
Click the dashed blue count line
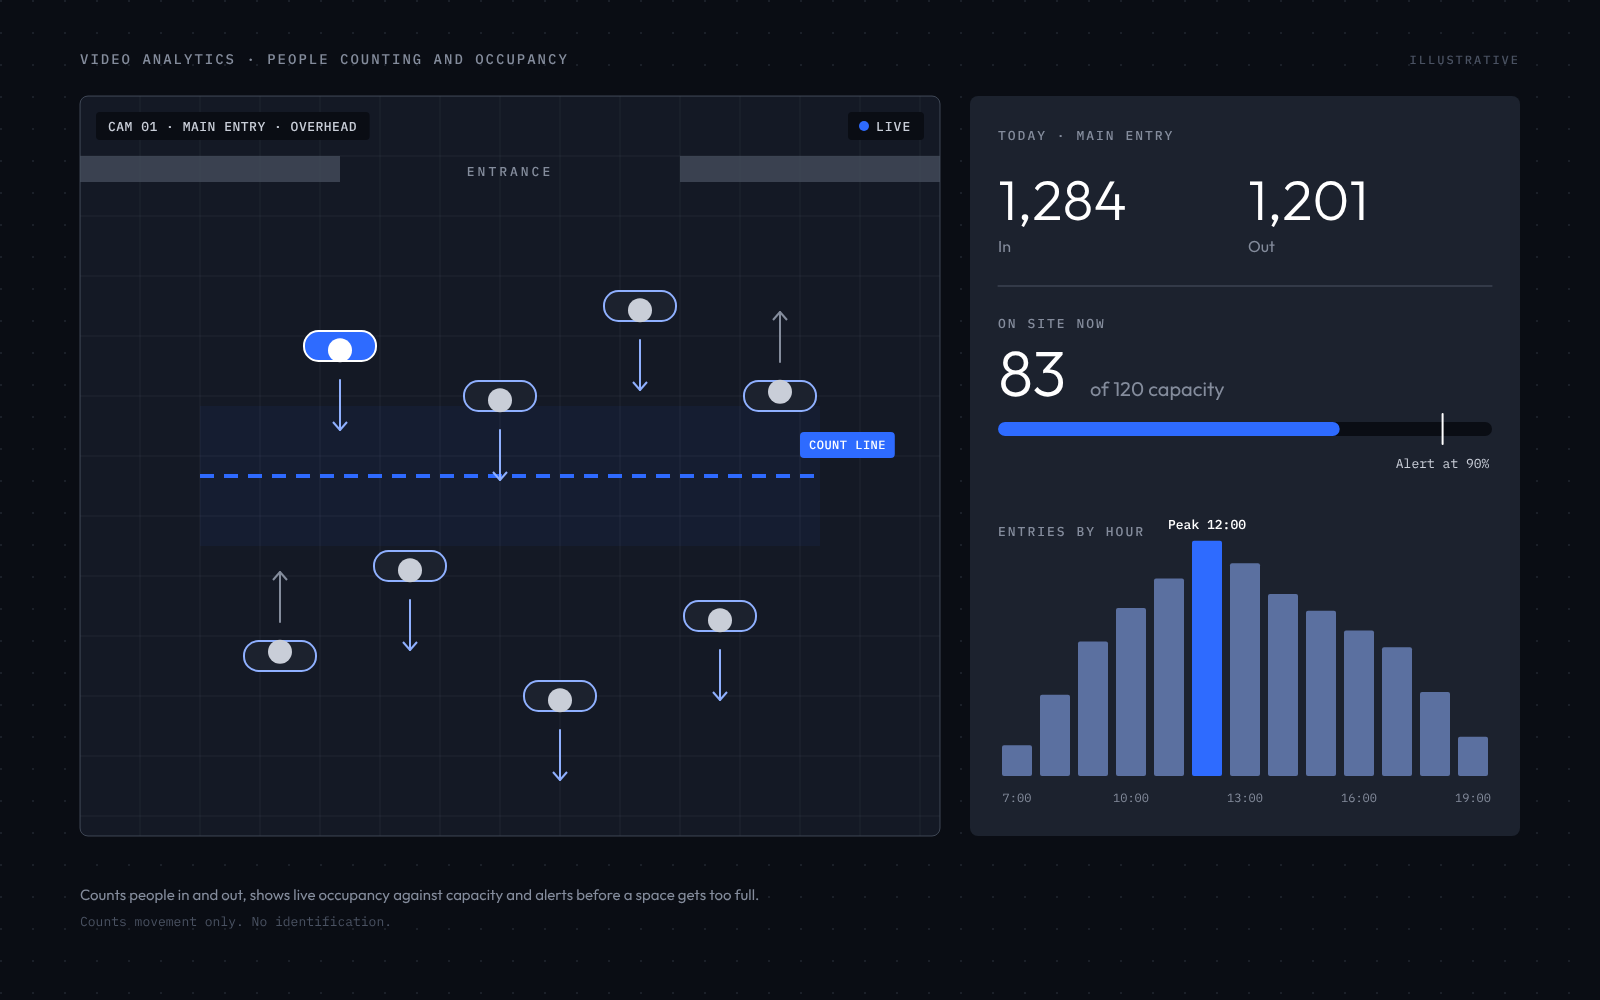pyautogui.click(x=508, y=476)
